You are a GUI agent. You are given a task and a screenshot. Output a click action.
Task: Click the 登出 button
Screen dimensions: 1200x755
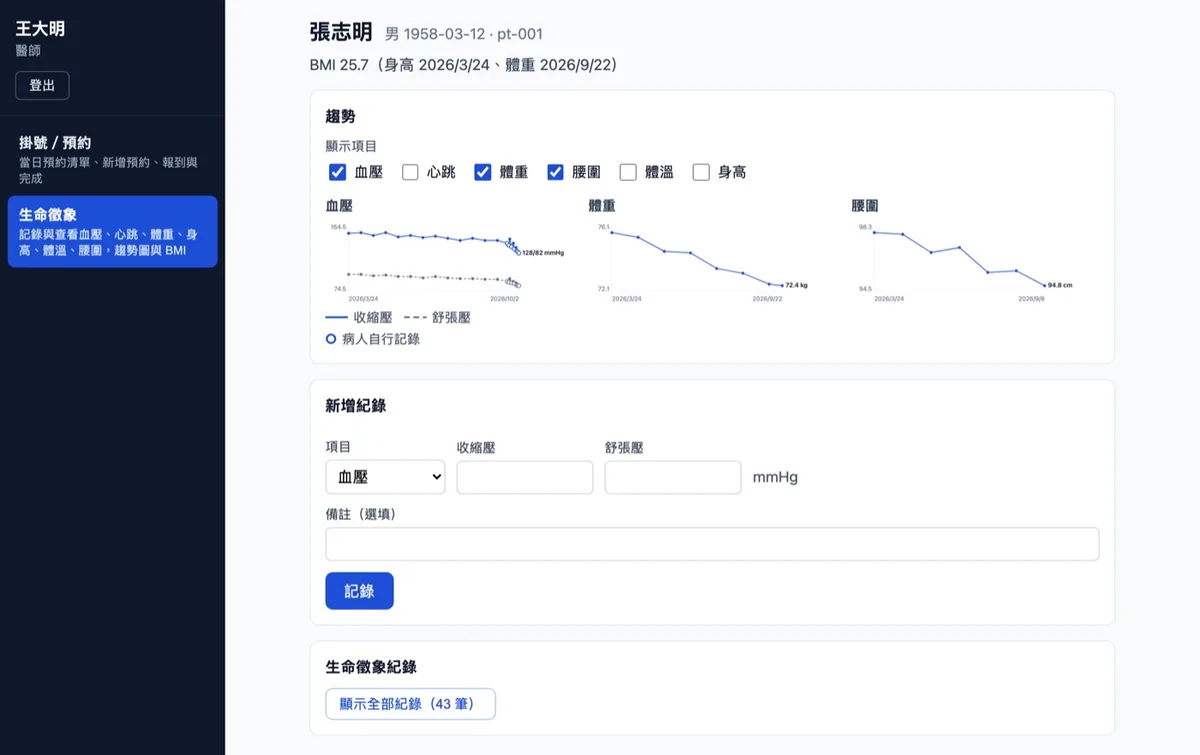click(x=42, y=85)
